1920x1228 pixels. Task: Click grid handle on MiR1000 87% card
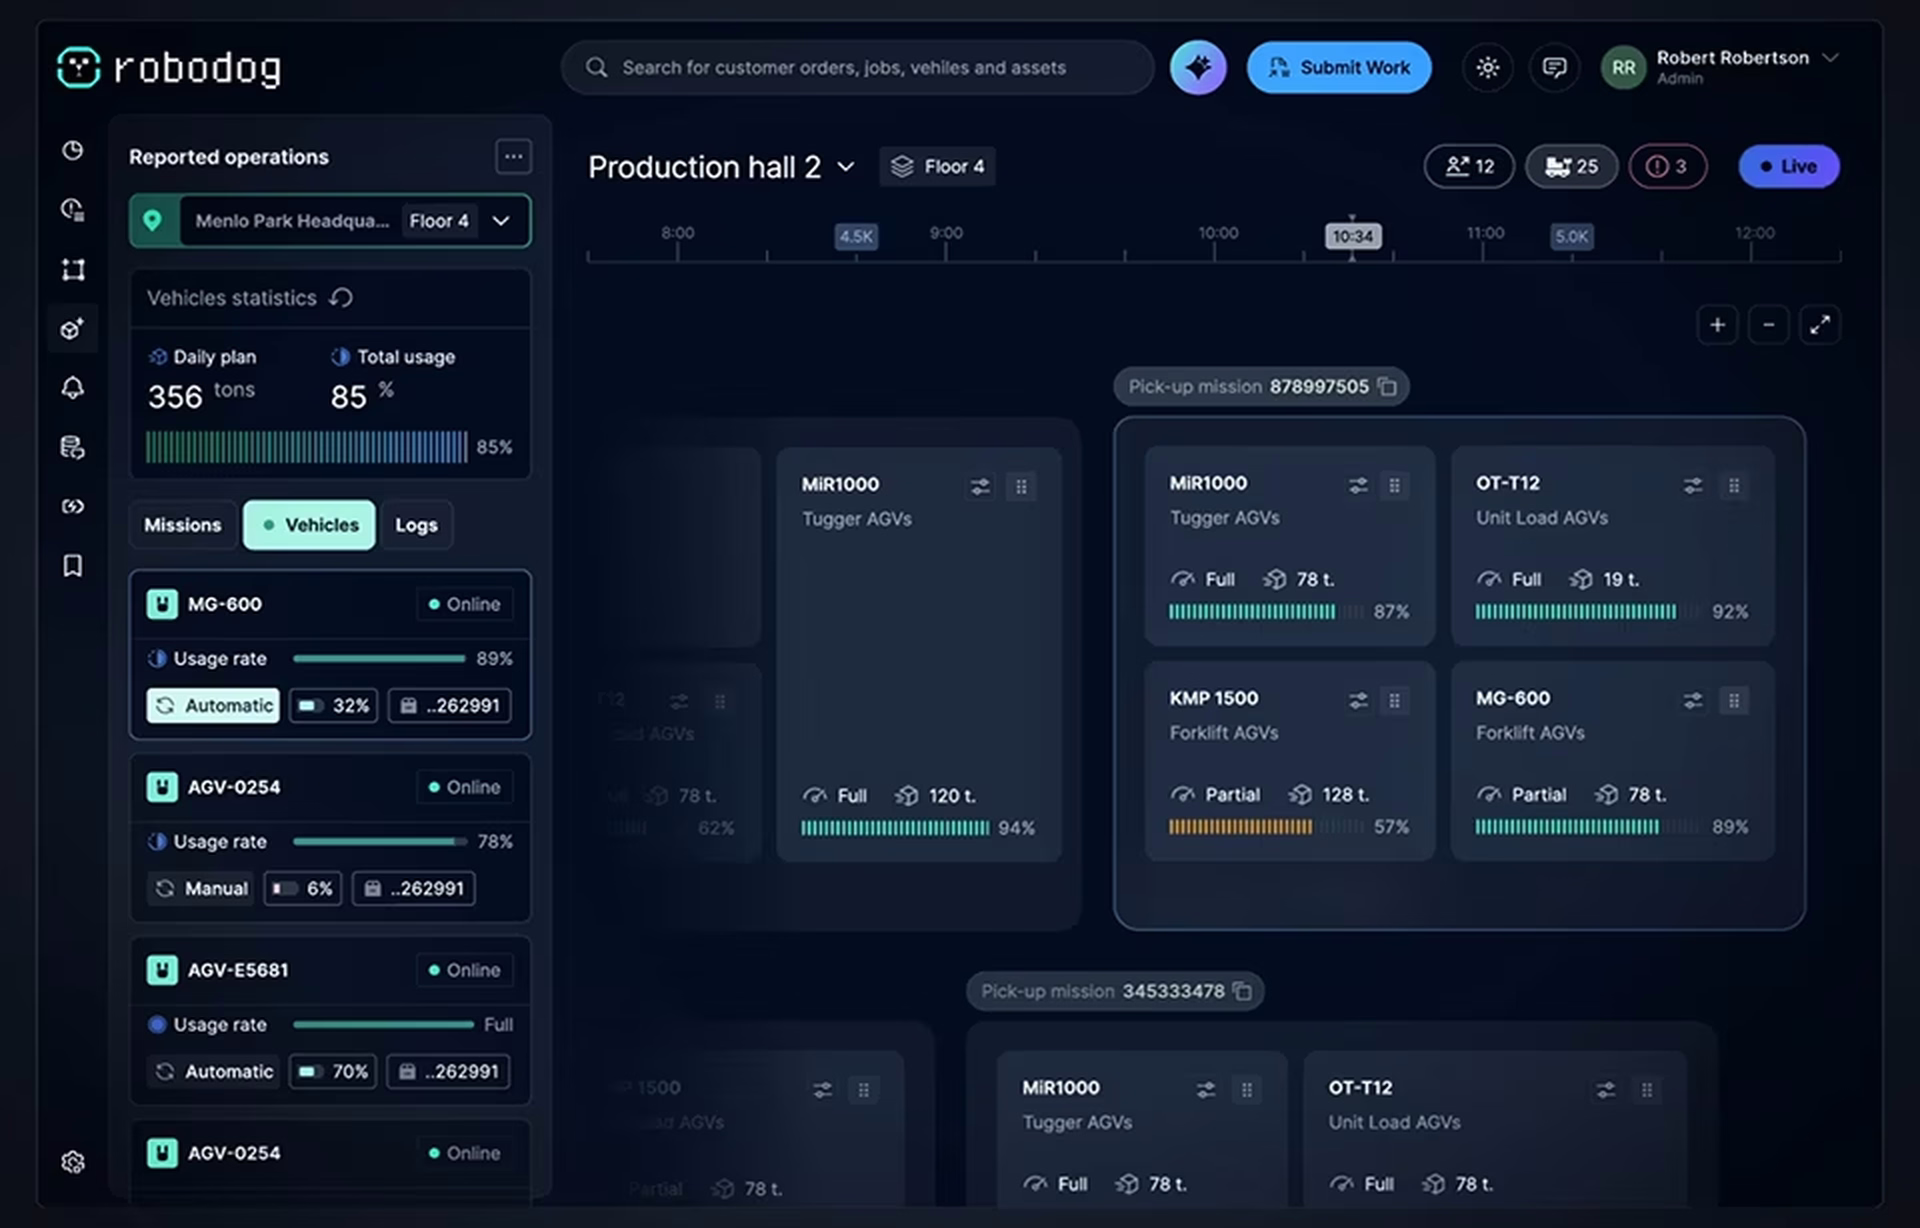click(x=1394, y=486)
